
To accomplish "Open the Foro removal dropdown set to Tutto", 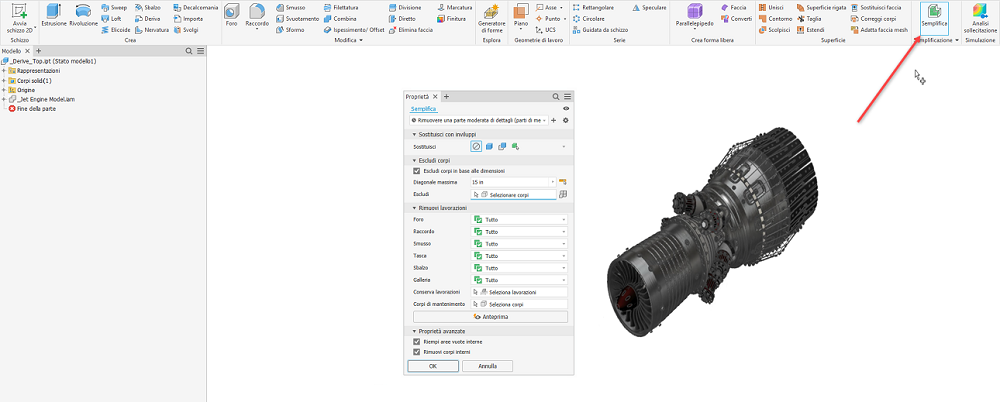I will [x=519, y=219].
